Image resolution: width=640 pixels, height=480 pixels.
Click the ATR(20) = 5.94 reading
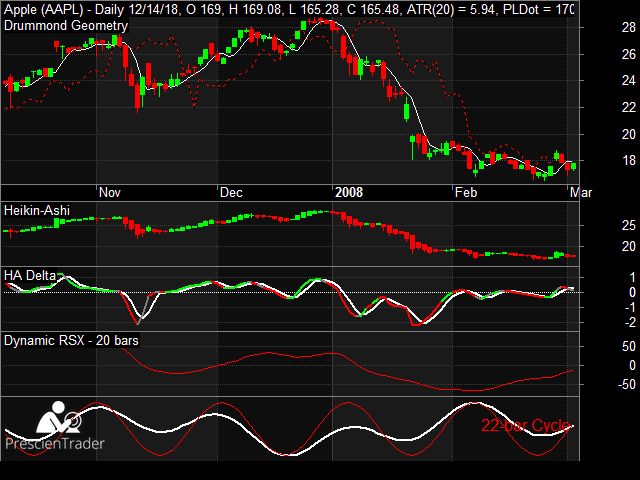pos(452,9)
